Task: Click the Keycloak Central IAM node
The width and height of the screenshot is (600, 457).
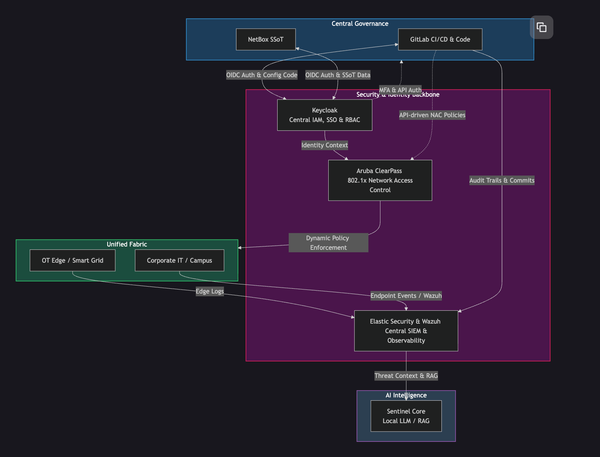Action: pyautogui.click(x=324, y=115)
